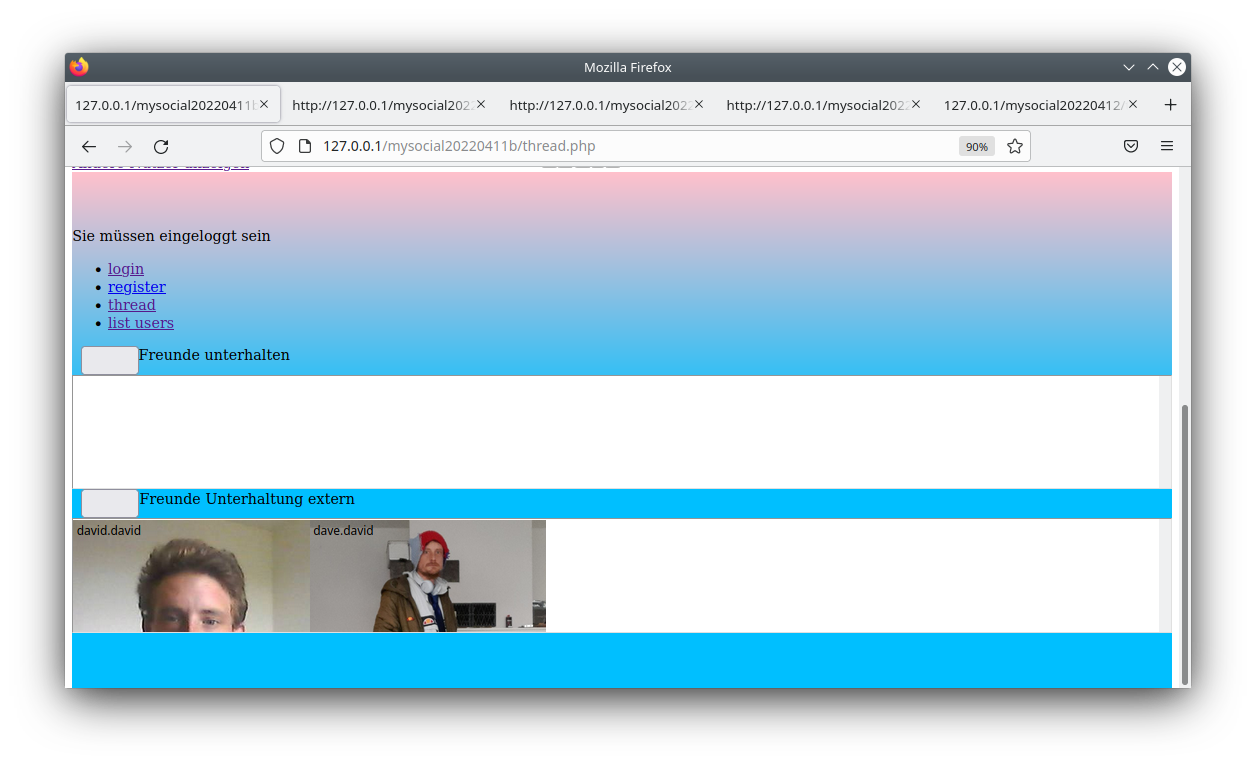Go back to the previous page

tap(88, 146)
